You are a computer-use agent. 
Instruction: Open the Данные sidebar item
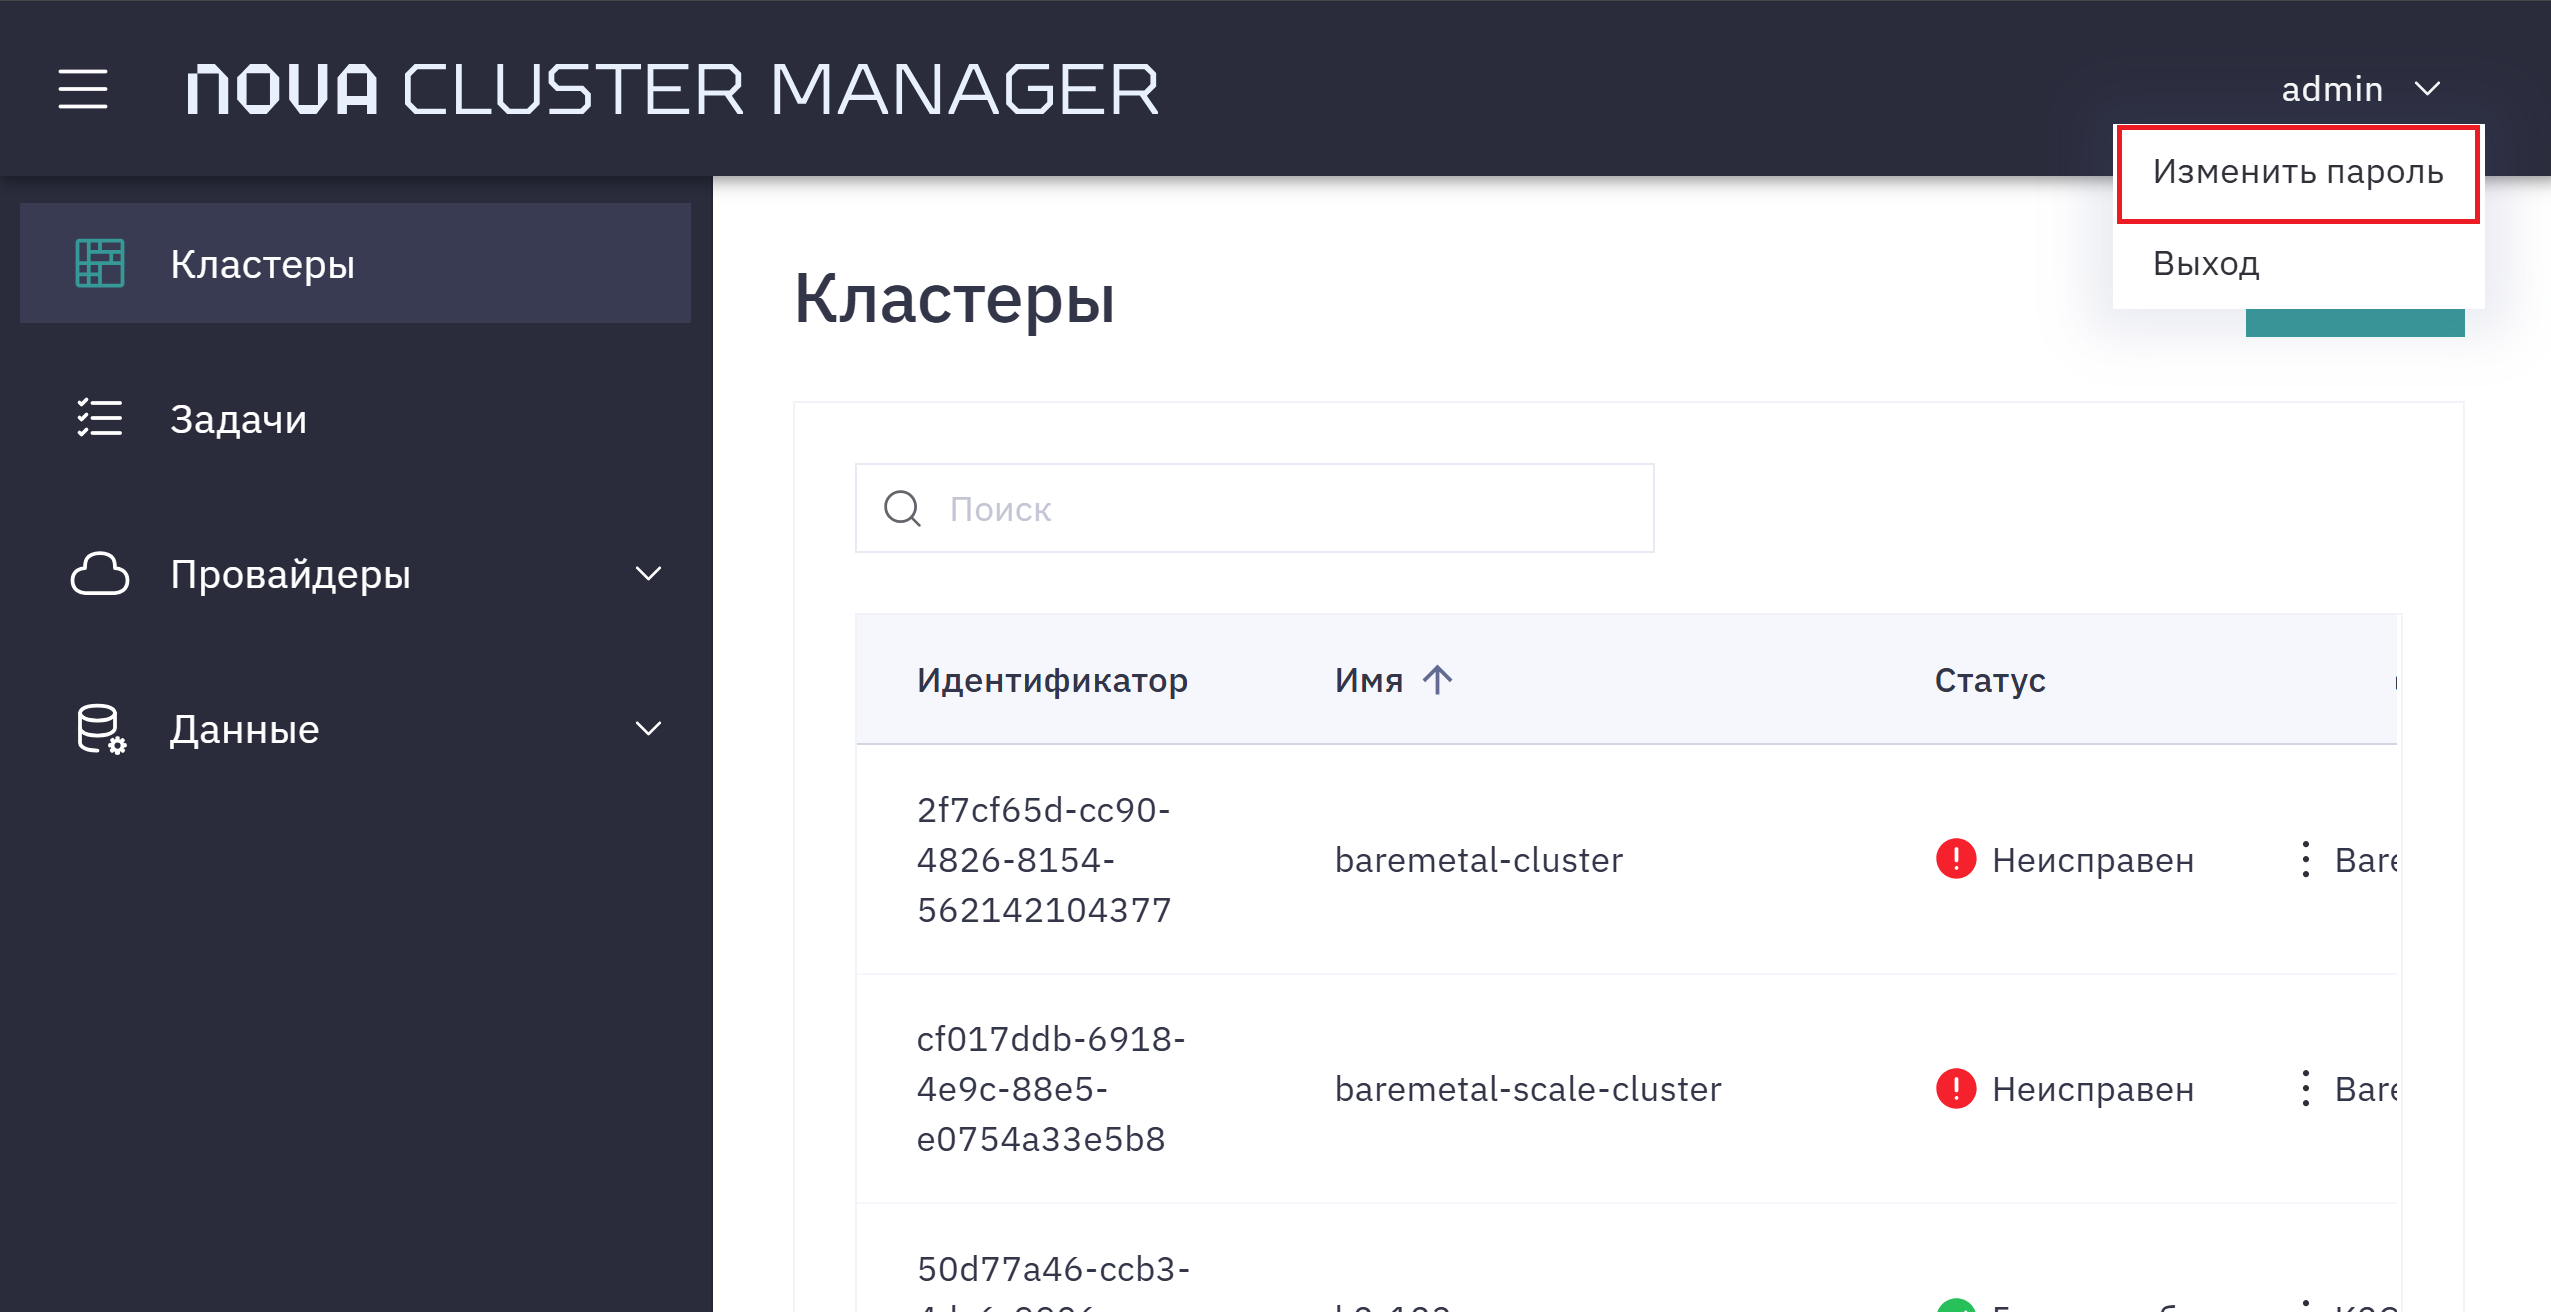355,729
